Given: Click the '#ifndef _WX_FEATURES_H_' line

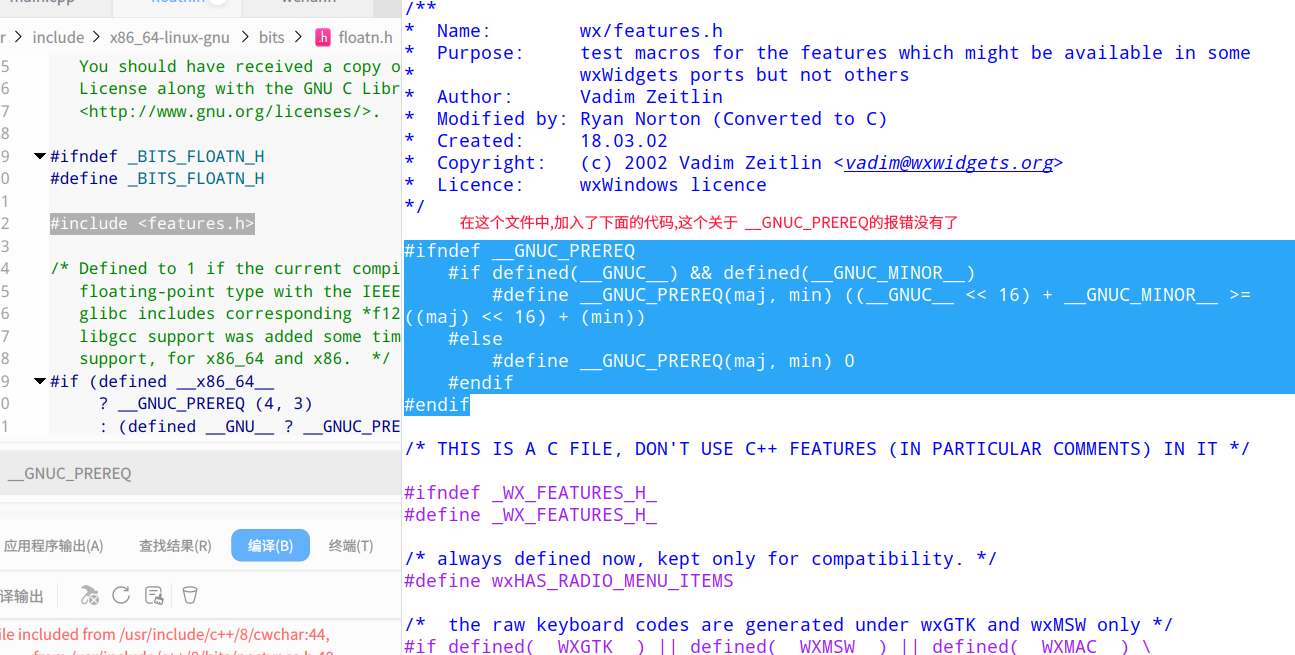Looking at the screenshot, I should pyautogui.click(x=531, y=493).
